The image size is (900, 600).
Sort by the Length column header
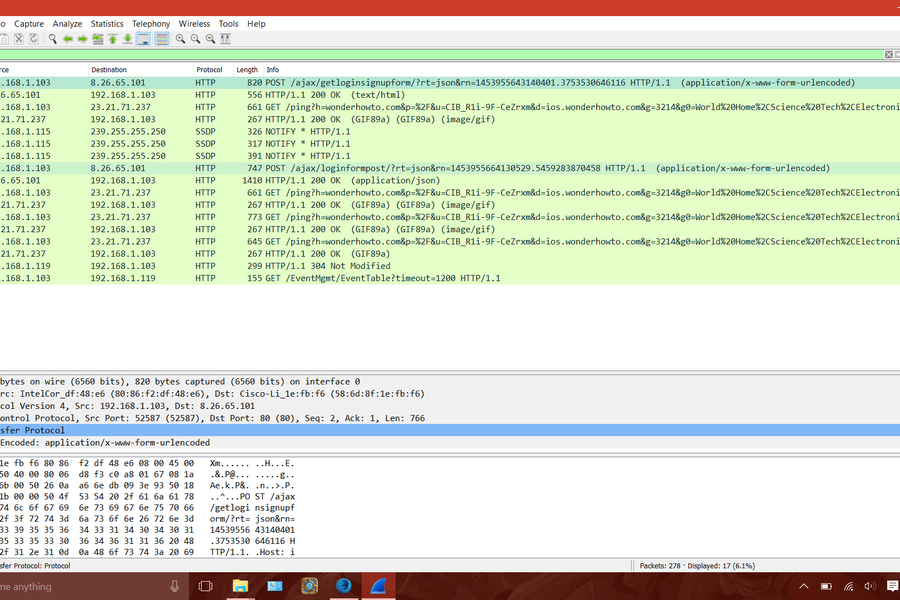(248, 69)
